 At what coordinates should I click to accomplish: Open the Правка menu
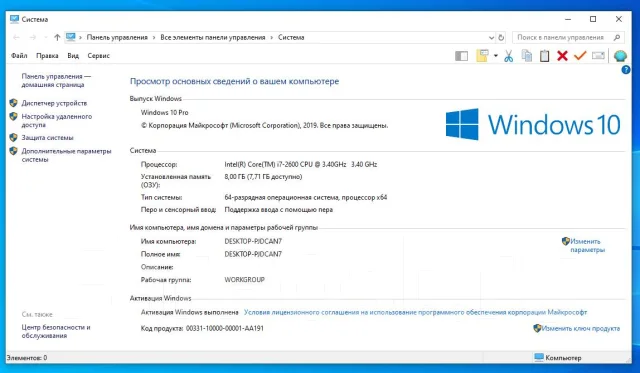click(47, 56)
